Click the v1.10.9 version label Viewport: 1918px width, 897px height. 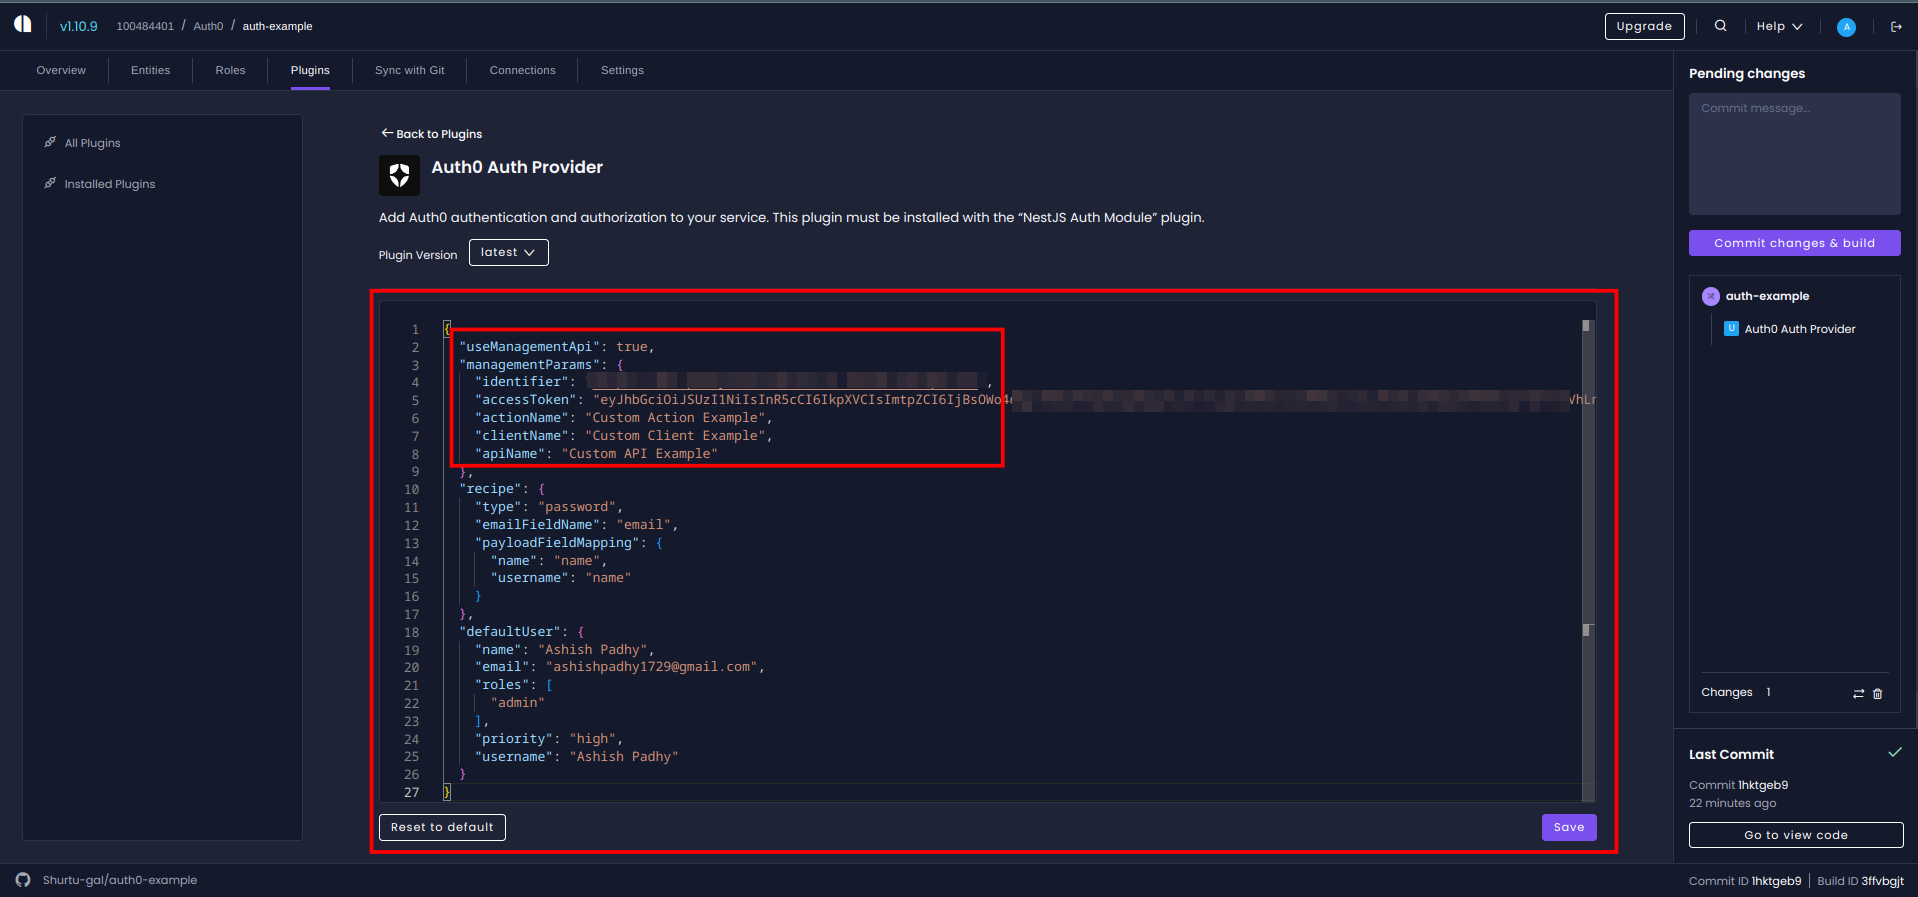tap(78, 26)
